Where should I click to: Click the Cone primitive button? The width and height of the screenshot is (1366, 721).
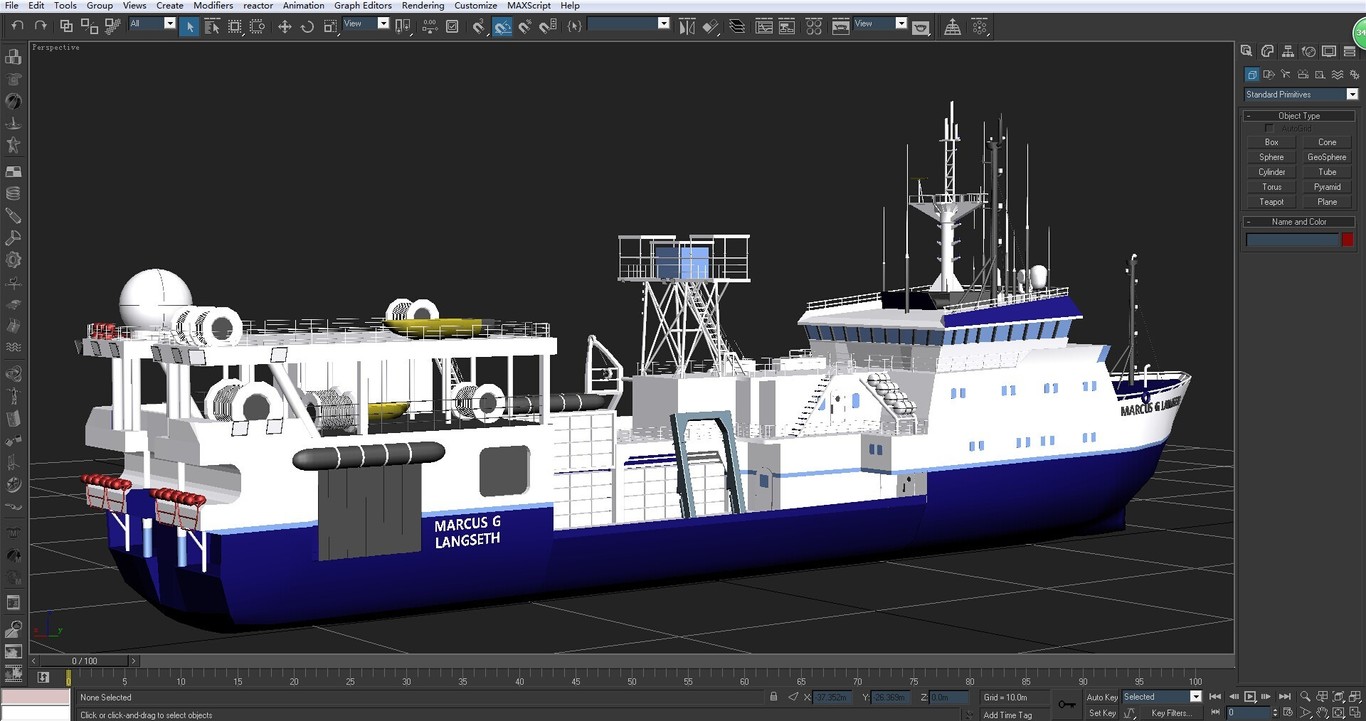pos(1327,142)
